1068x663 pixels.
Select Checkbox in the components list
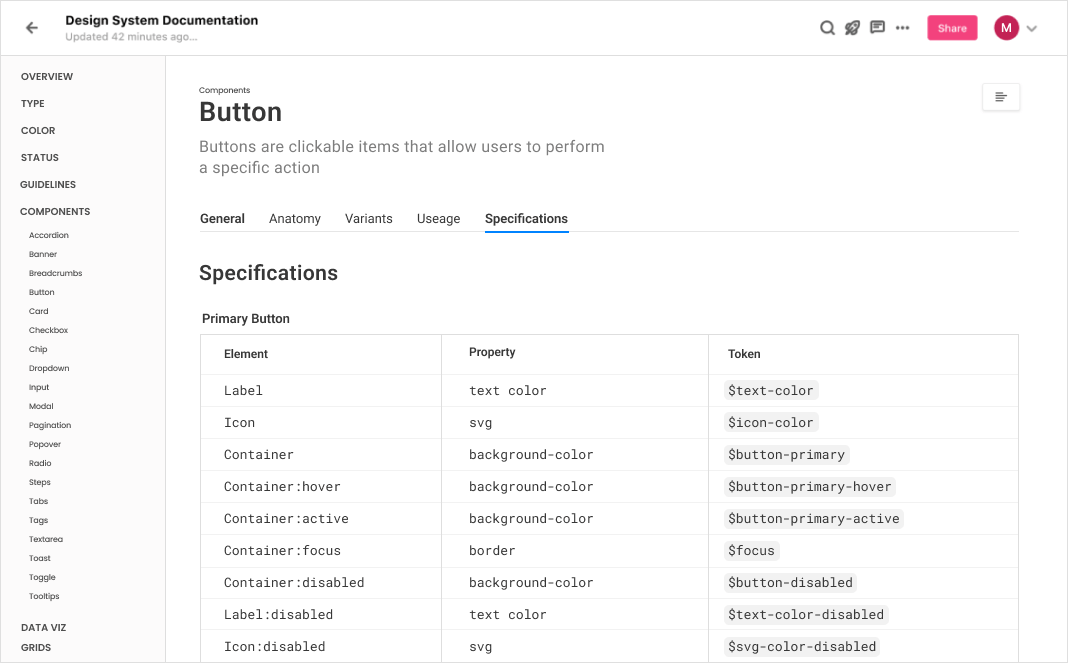coord(48,330)
